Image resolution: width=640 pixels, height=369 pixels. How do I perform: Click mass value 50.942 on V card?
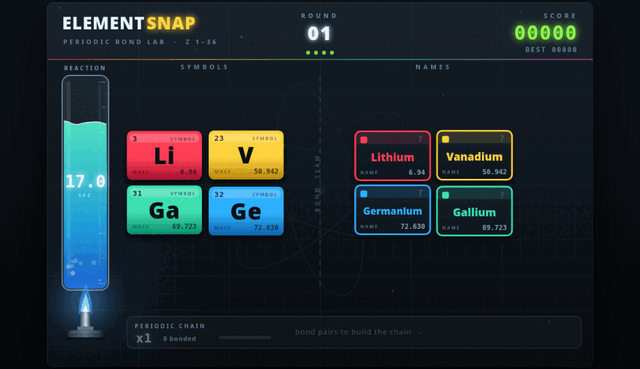(266, 171)
